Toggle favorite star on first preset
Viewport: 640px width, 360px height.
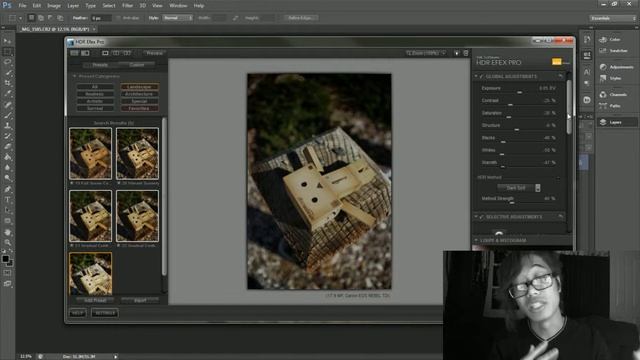click(72, 183)
